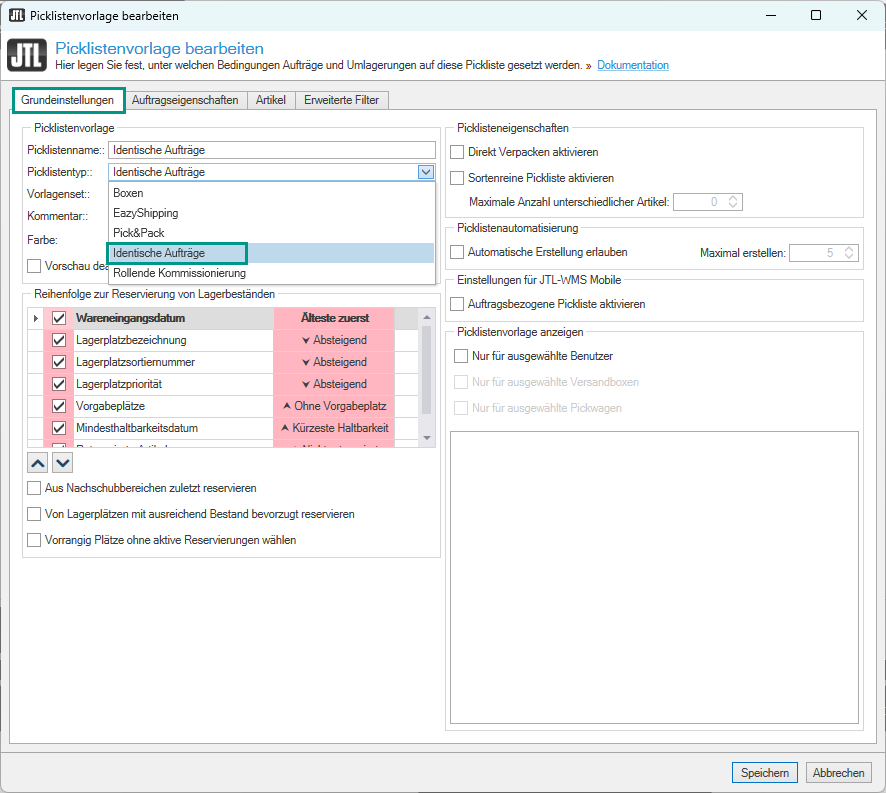Increase the Maximal erstellen spinner value
Viewport: 886px width, 793px height.
(x=850, y=249)
